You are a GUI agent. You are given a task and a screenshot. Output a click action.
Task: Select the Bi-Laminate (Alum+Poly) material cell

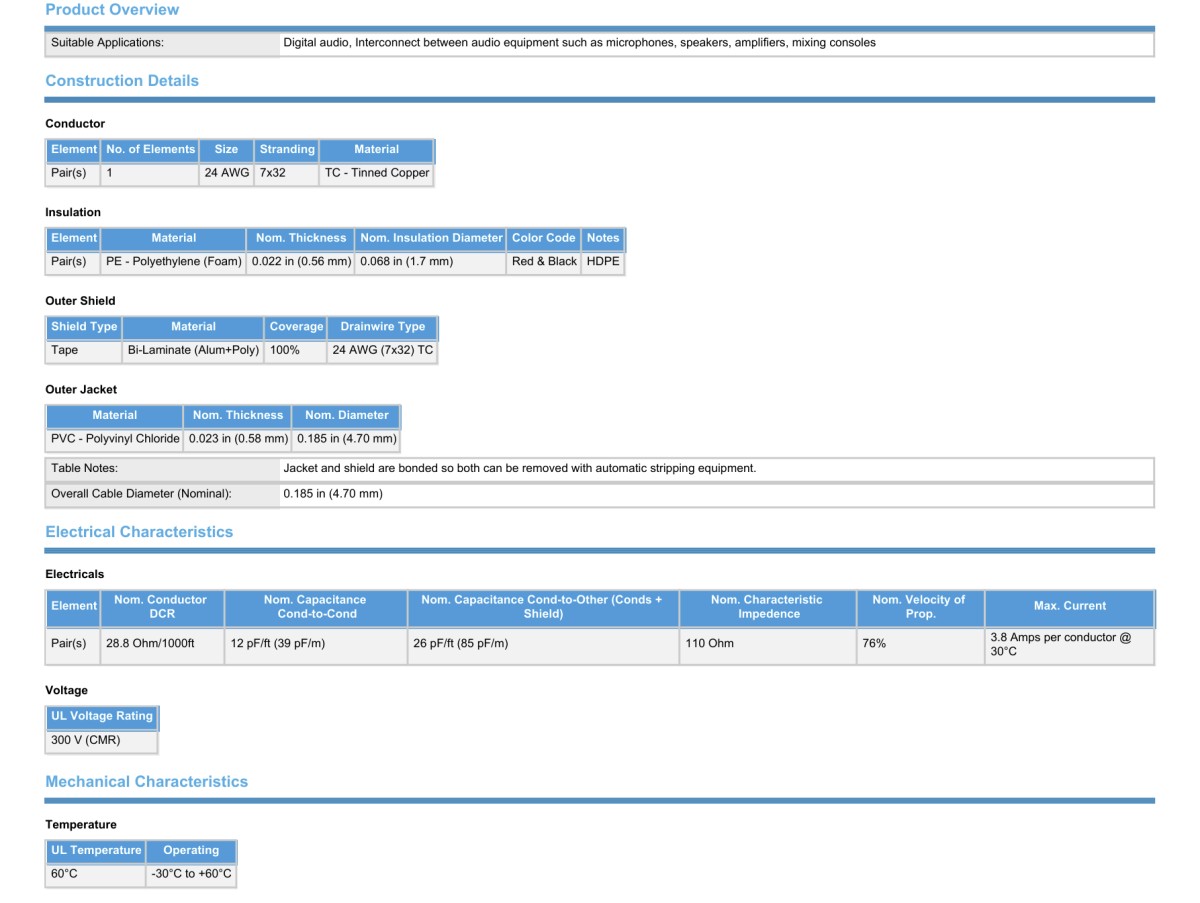pyautogui.click(x=193, y=351)
